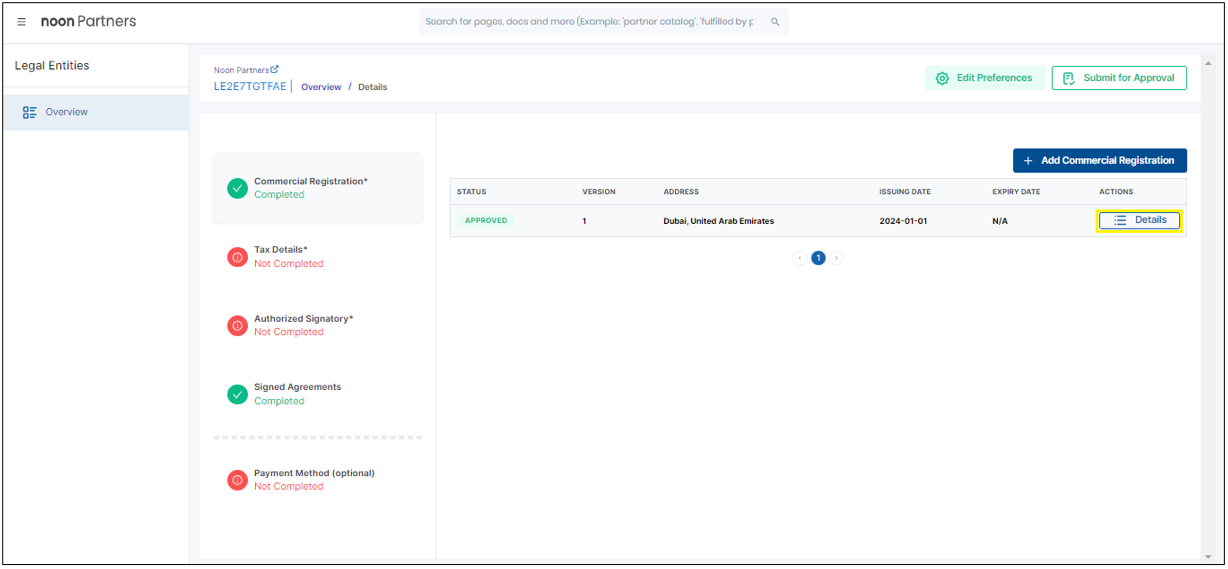
Task: Click the noon Partners logo
Action: pos(88,21)
